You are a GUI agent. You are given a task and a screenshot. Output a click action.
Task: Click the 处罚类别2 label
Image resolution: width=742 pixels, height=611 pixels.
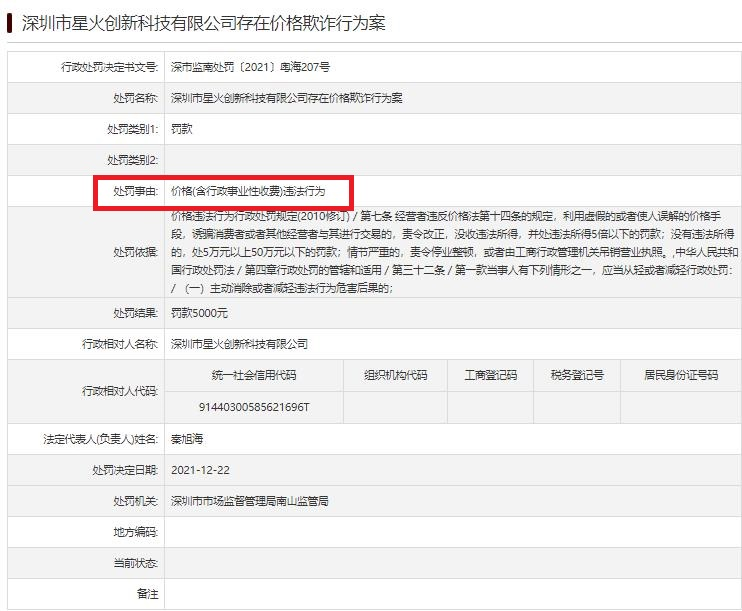click(x=132, y=160)
